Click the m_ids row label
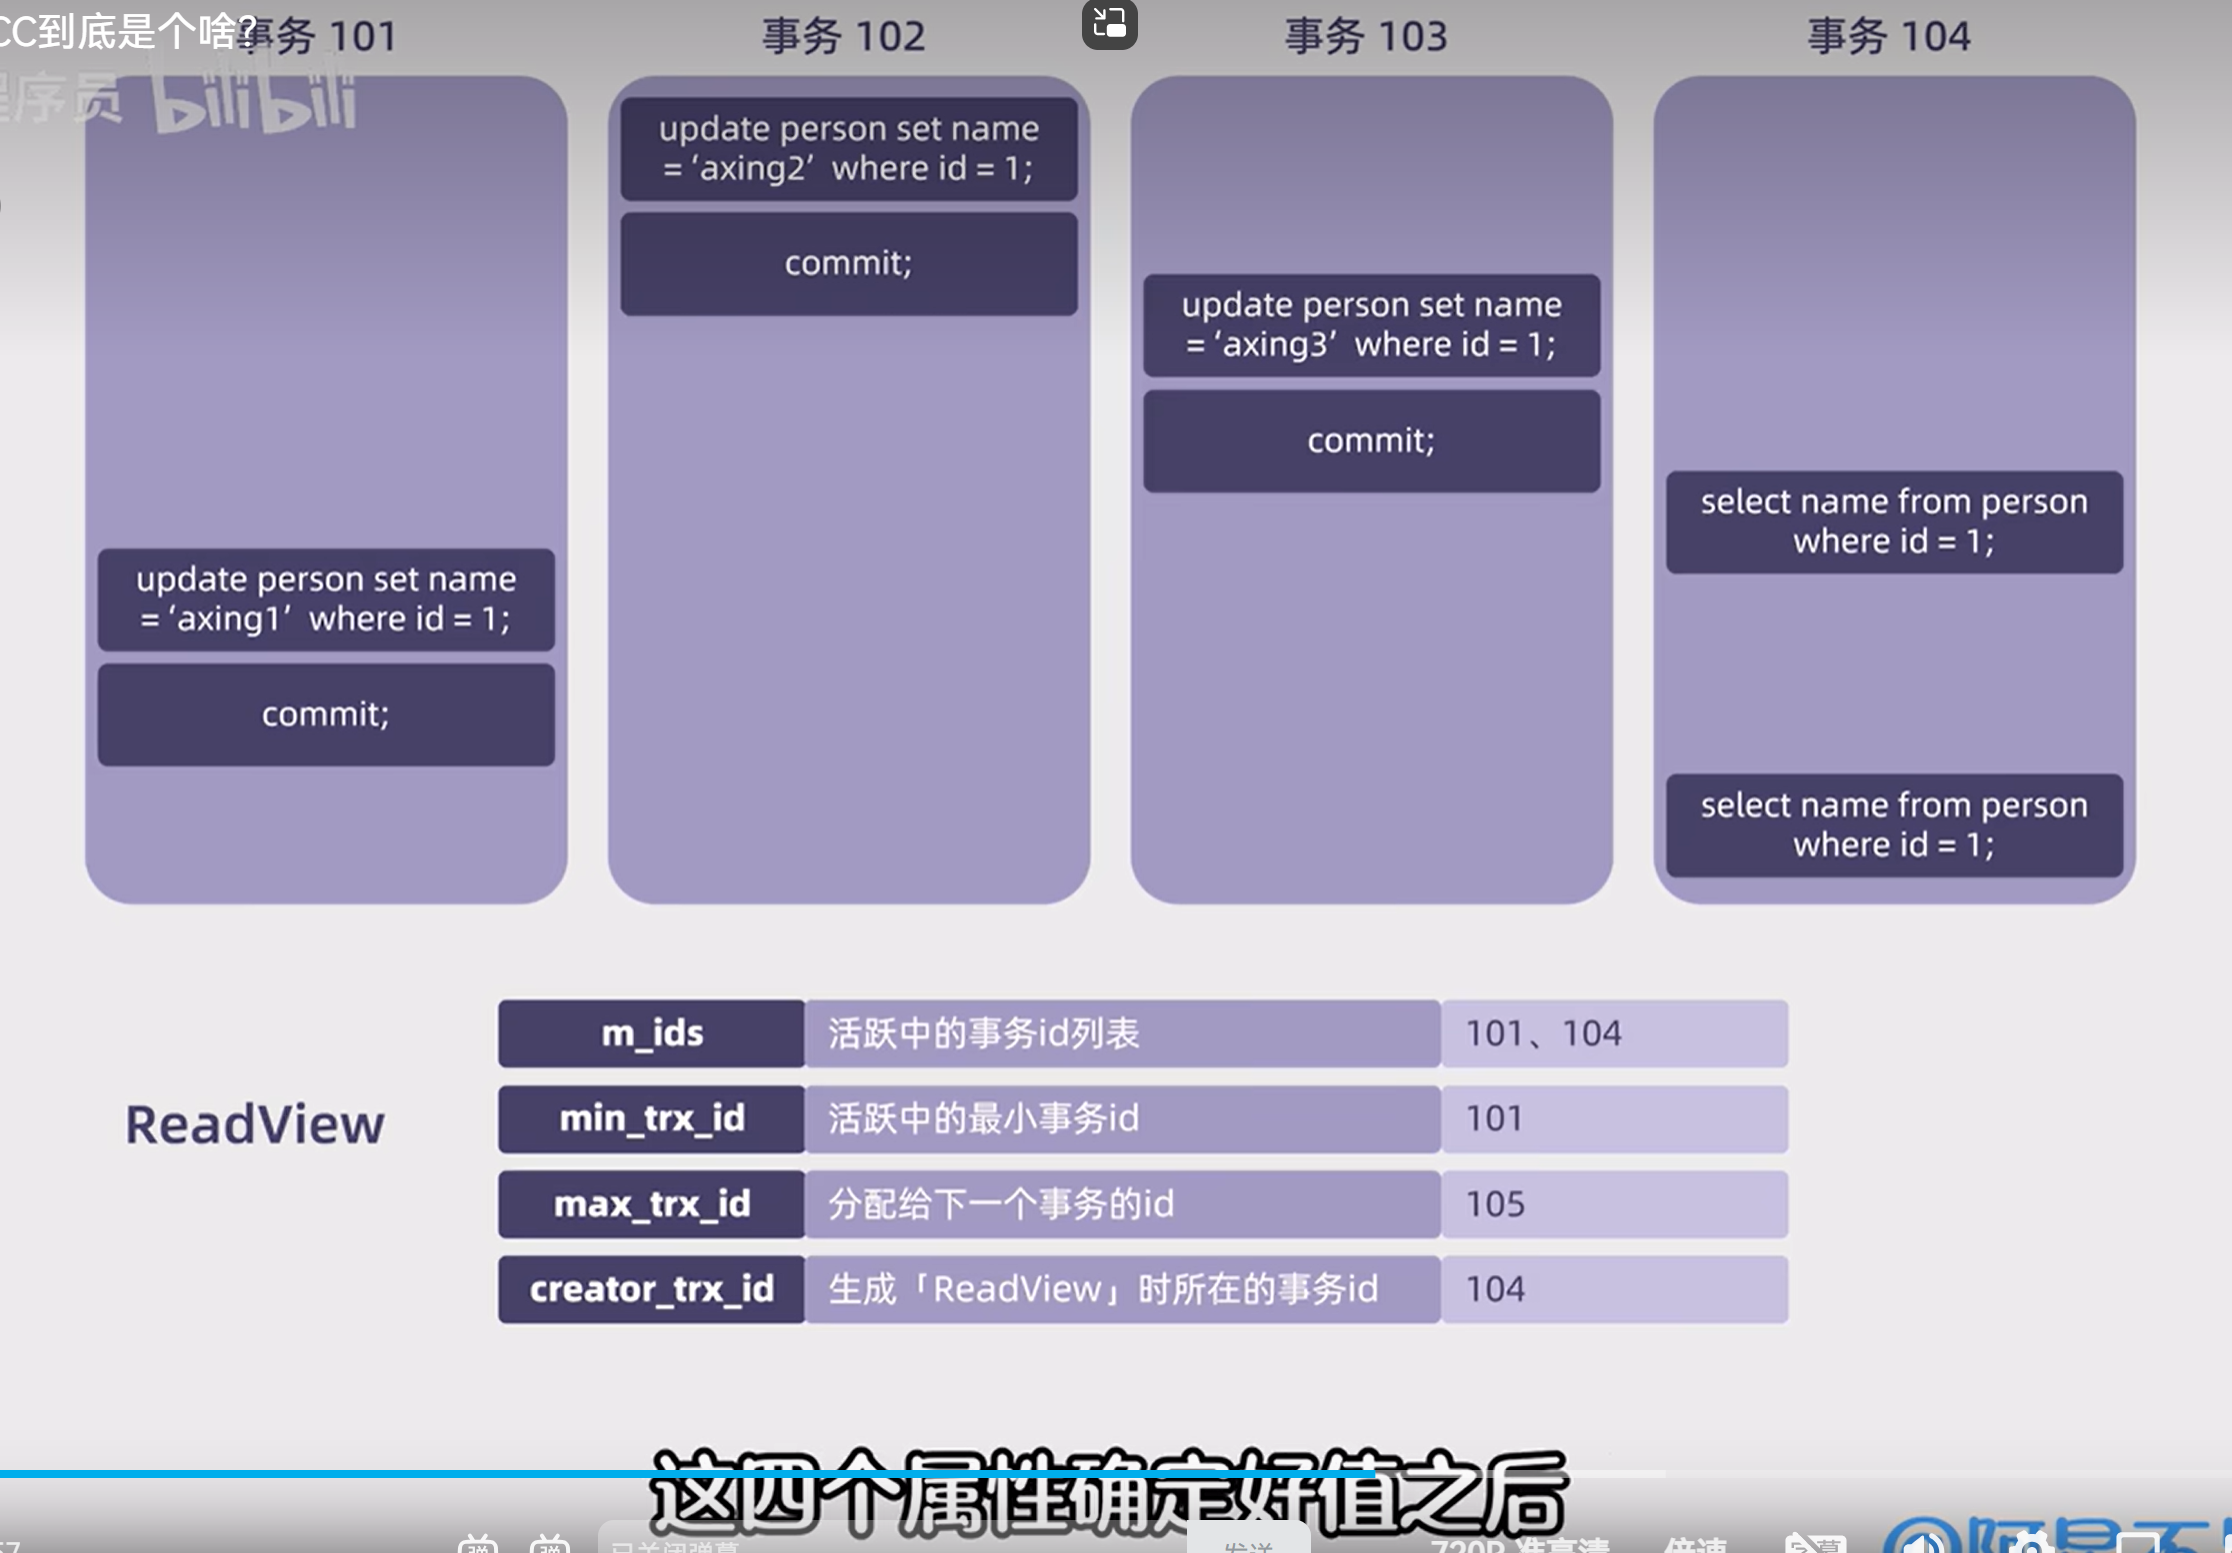The height and width of the screenshot is (1553, 2232). pyautogui.click(x=651, y=1033)
